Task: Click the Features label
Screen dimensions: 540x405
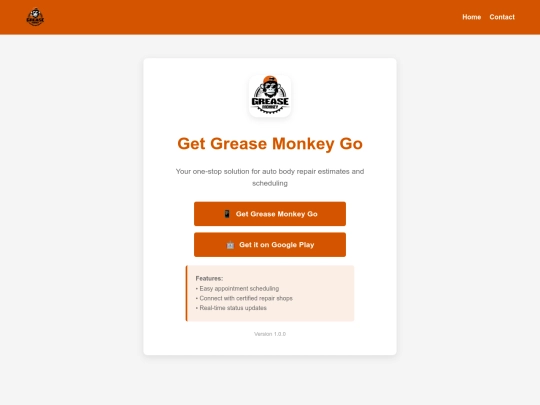Action: click(209, 278)
